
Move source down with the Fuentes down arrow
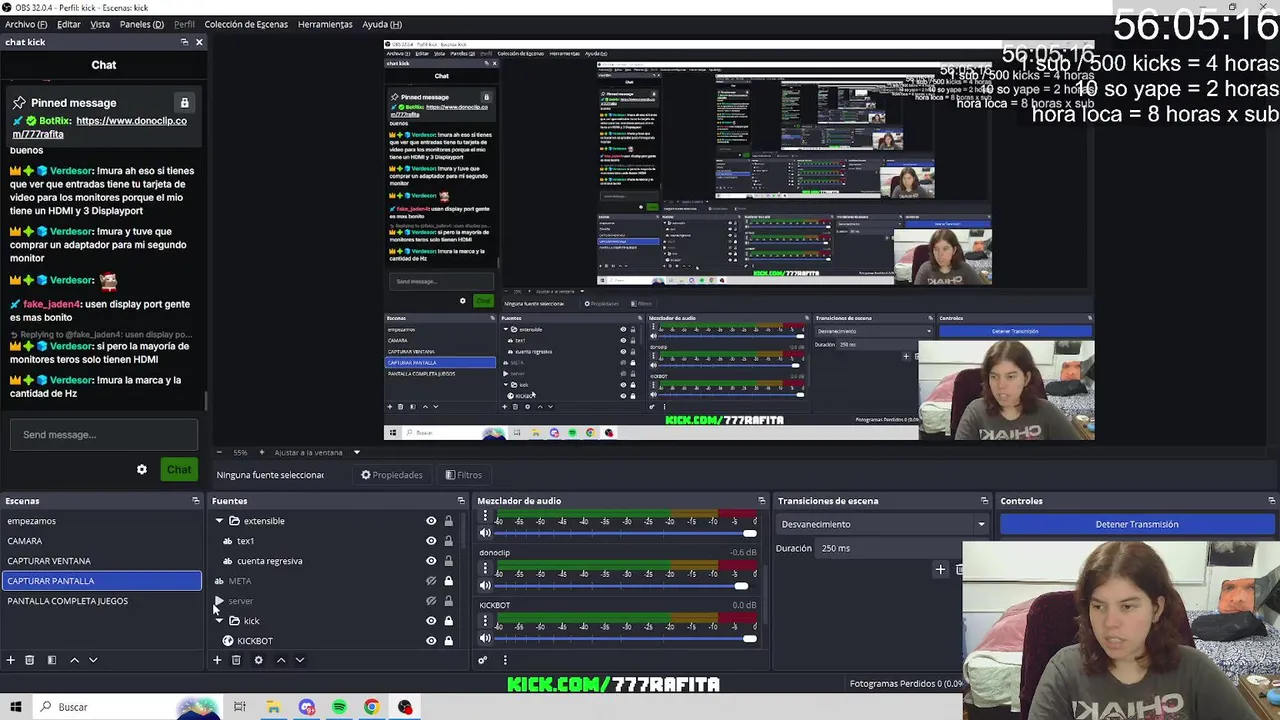[x=299, y=660]
